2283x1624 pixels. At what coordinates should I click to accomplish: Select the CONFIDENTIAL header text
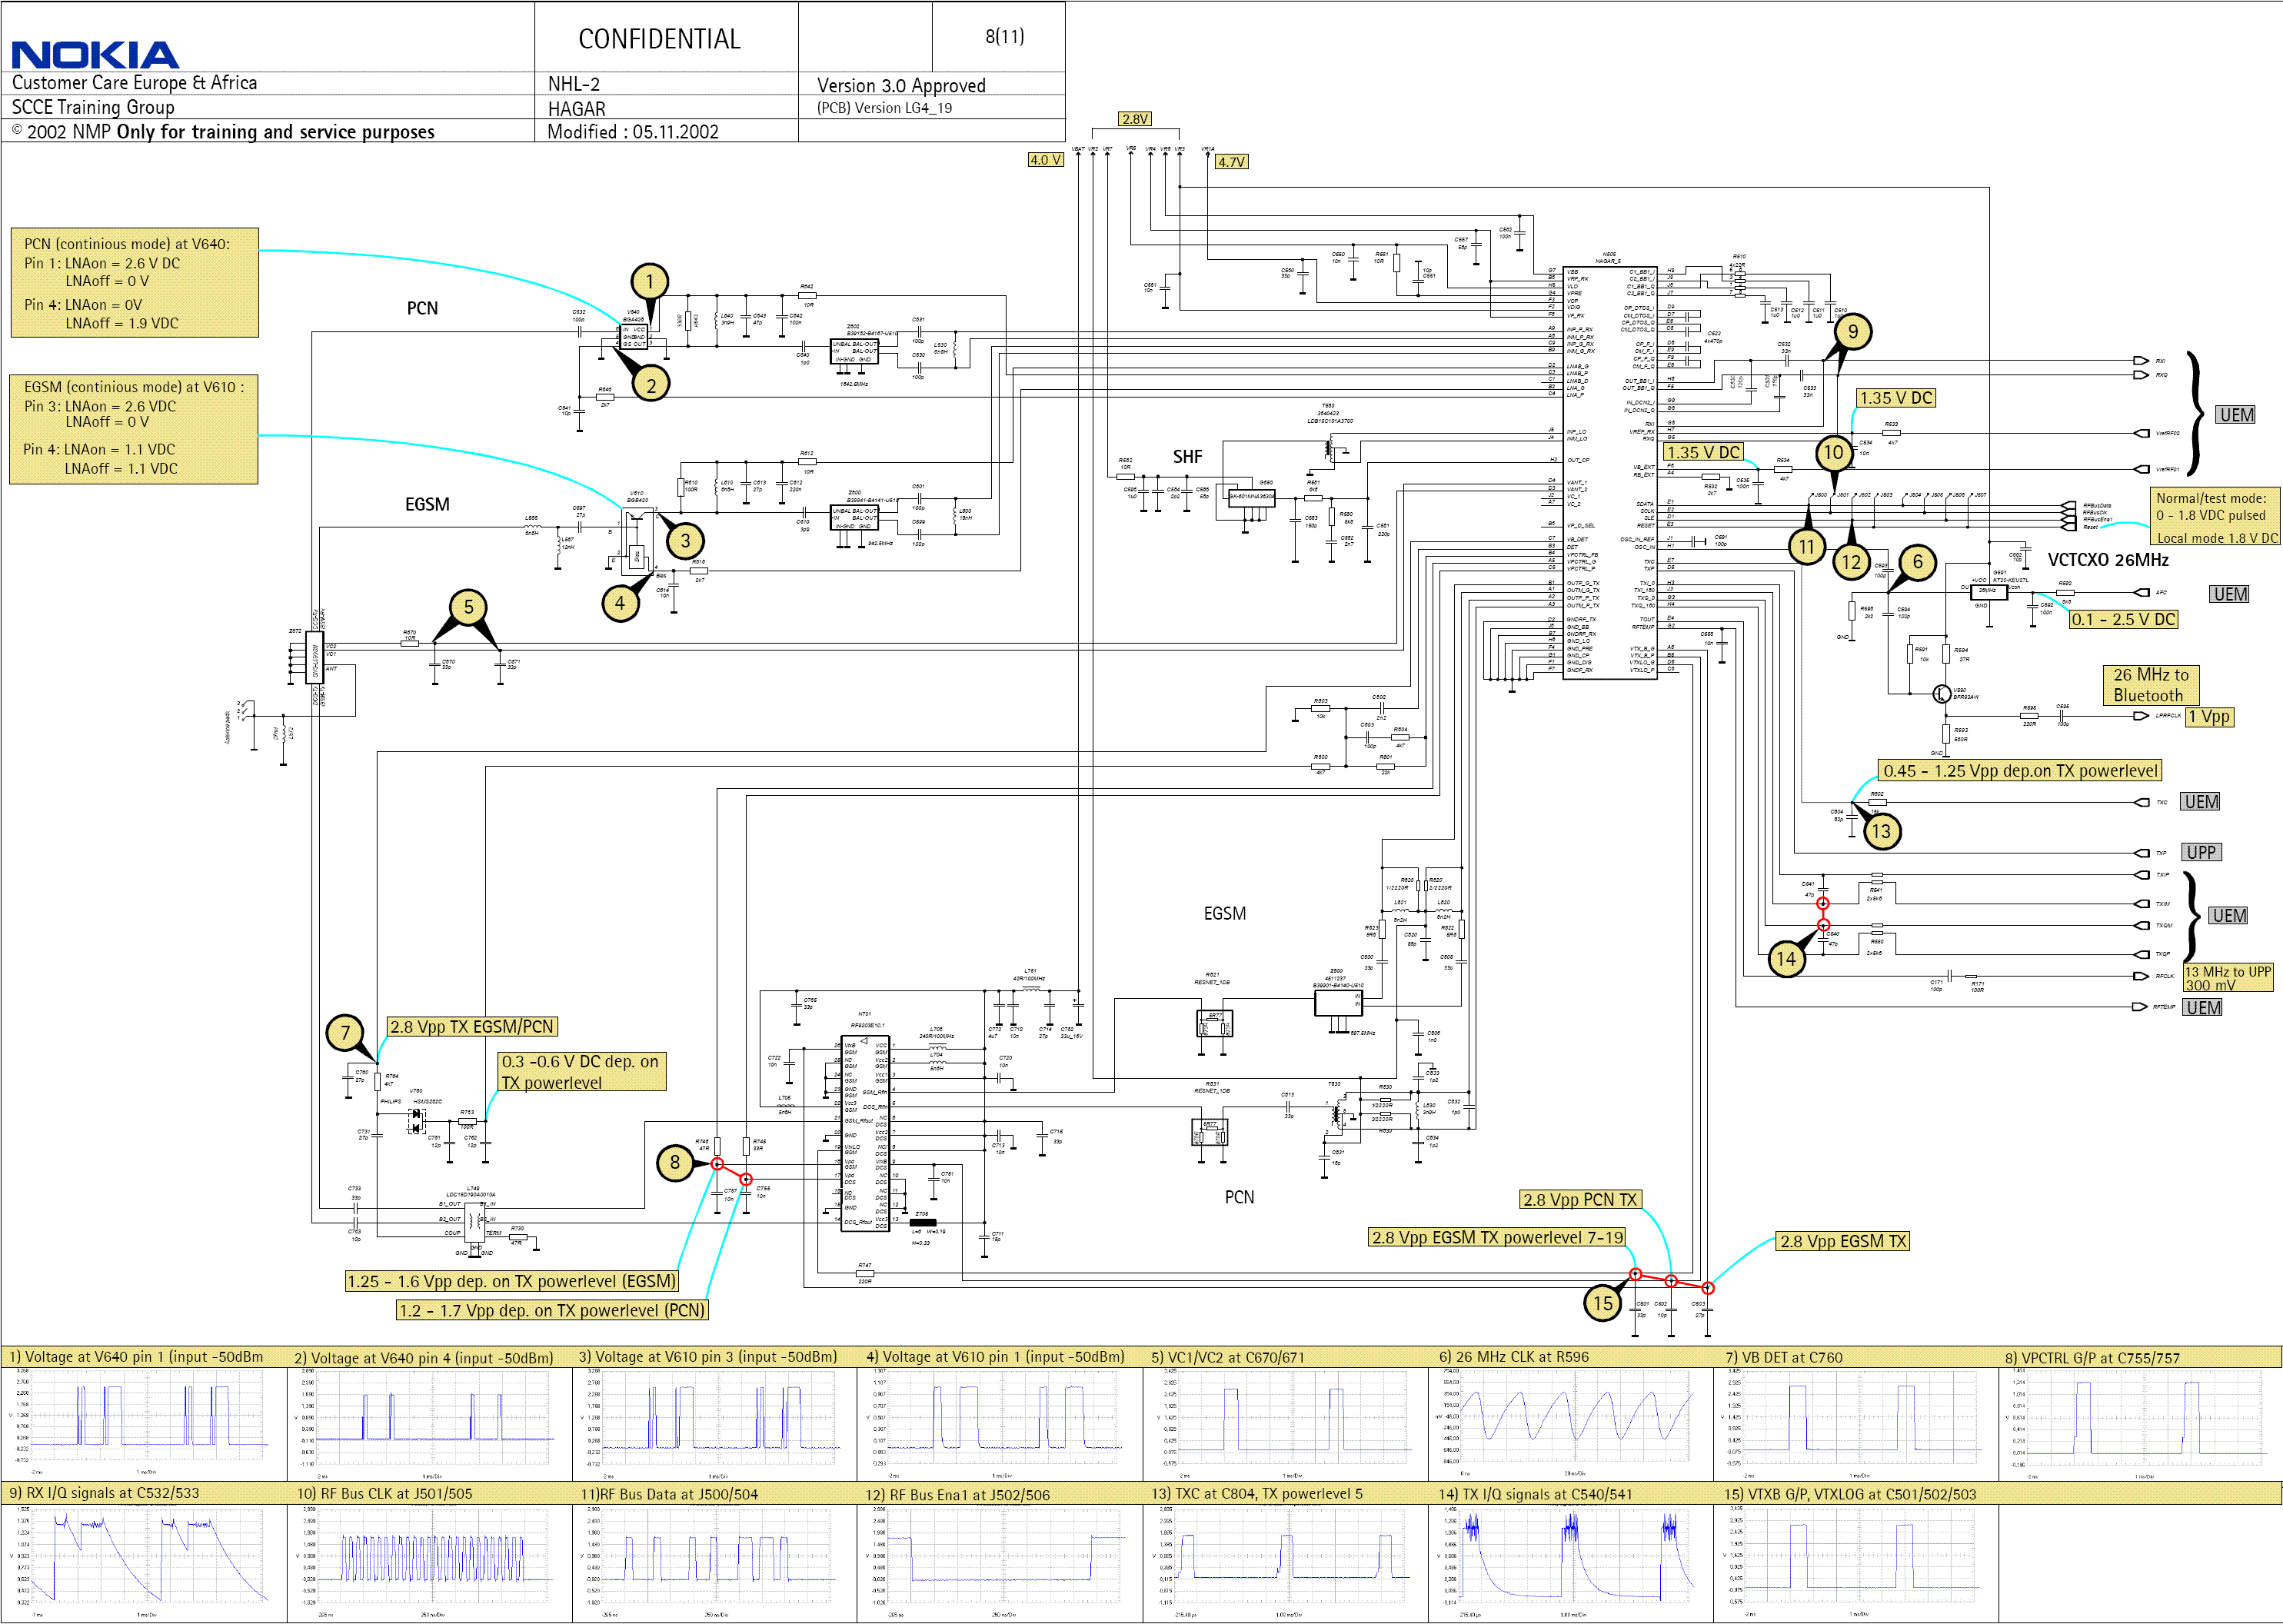tap(659, 39)
